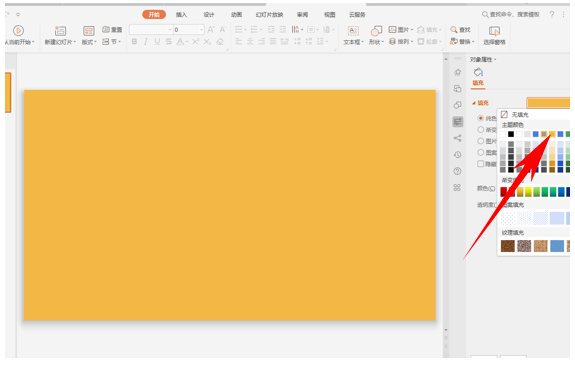Click the 重置 (reset) slide button

click(112, 30)
